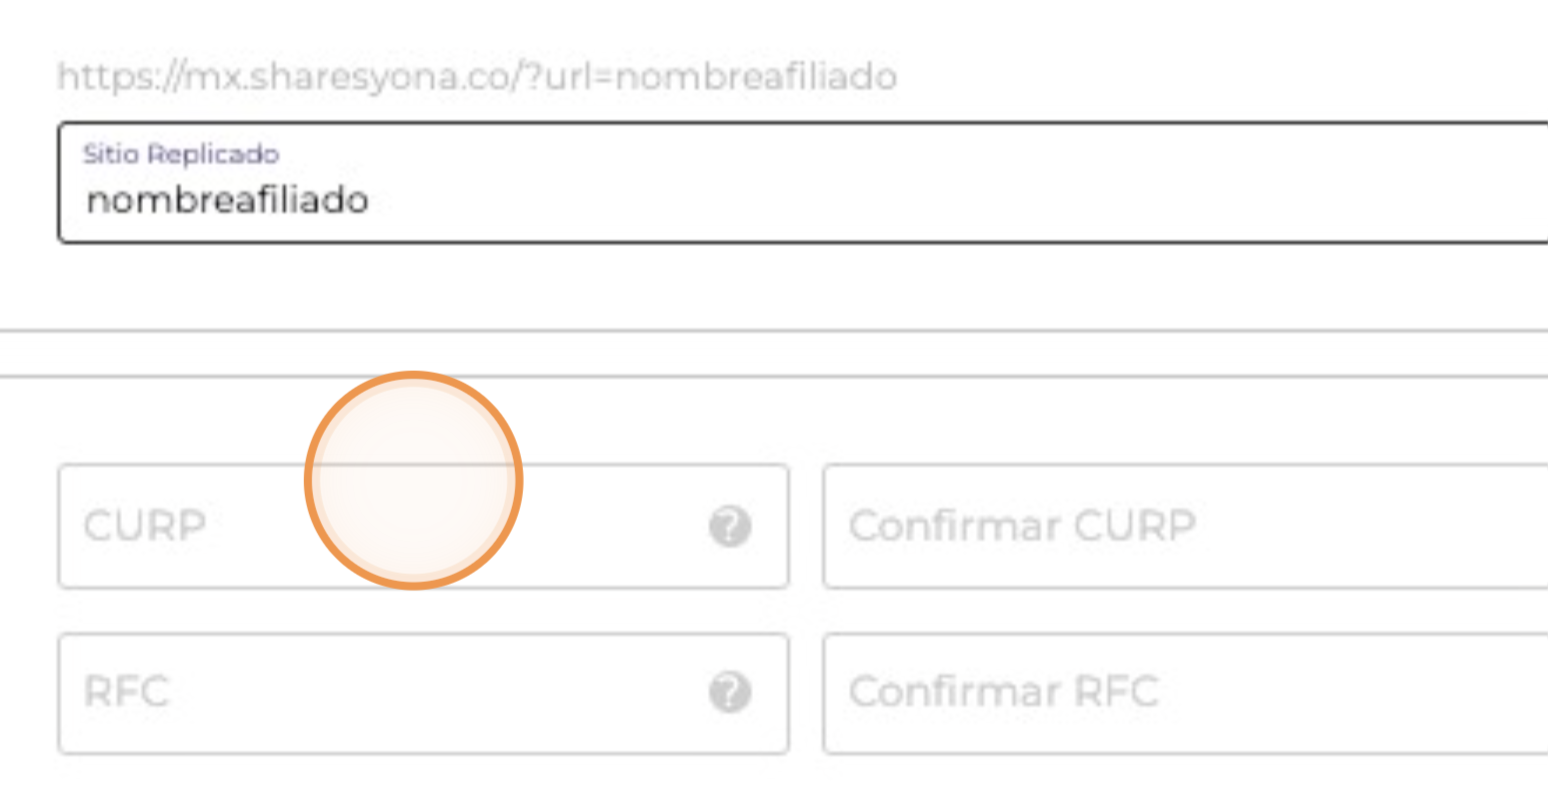Click the horizontal divider above the CURP section
The image size is (1548, 792).
(x=774, y=376)
